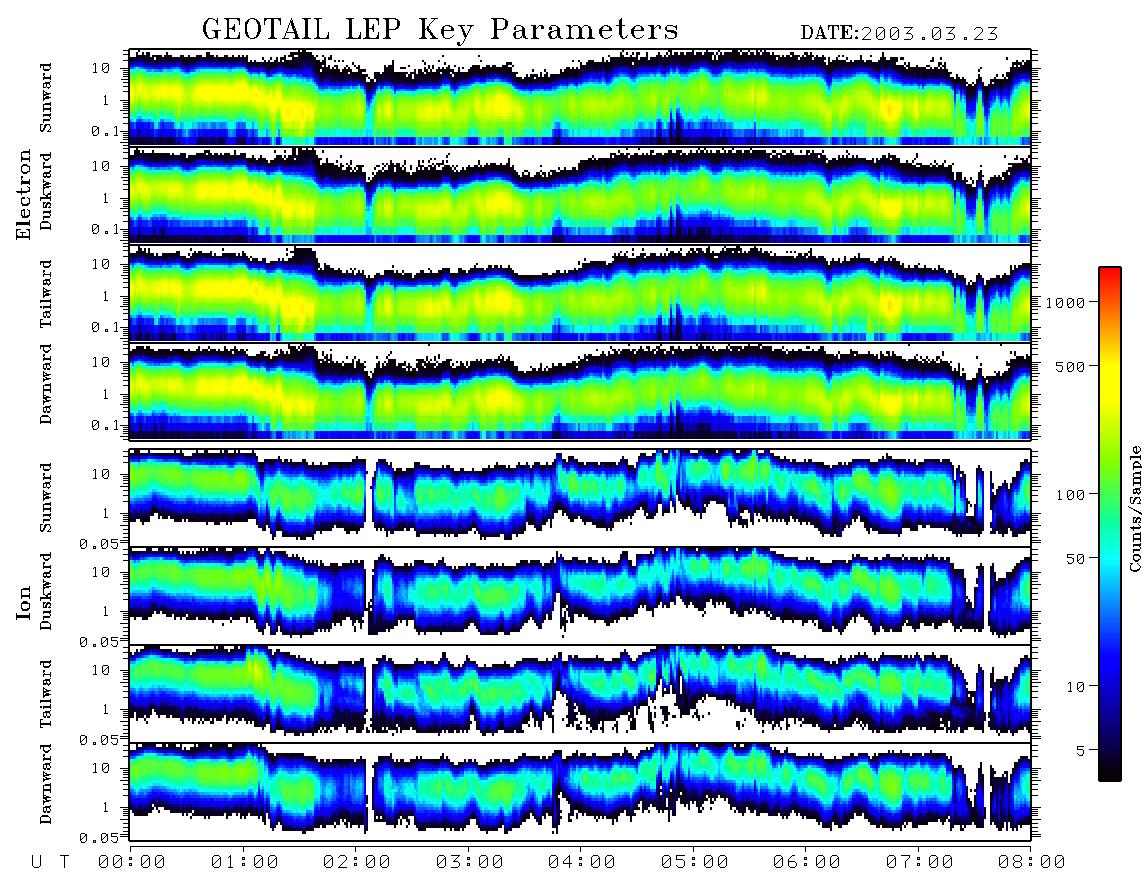Click the Electron "Dawnward" axis label
The width and height of the screenshot is (1142, 880).
(x=46, y=385)
